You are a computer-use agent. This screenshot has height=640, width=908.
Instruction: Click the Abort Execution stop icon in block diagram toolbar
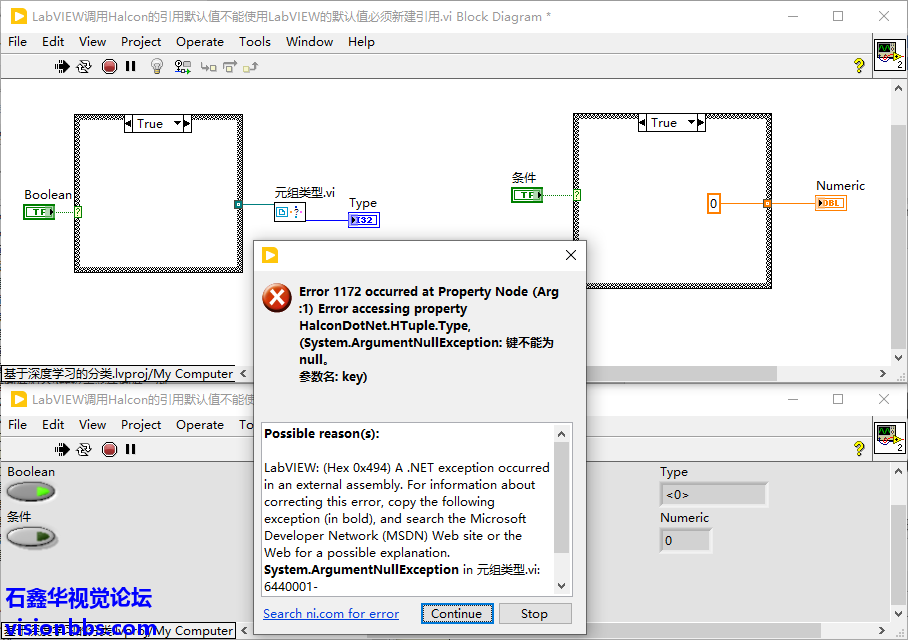109,66
